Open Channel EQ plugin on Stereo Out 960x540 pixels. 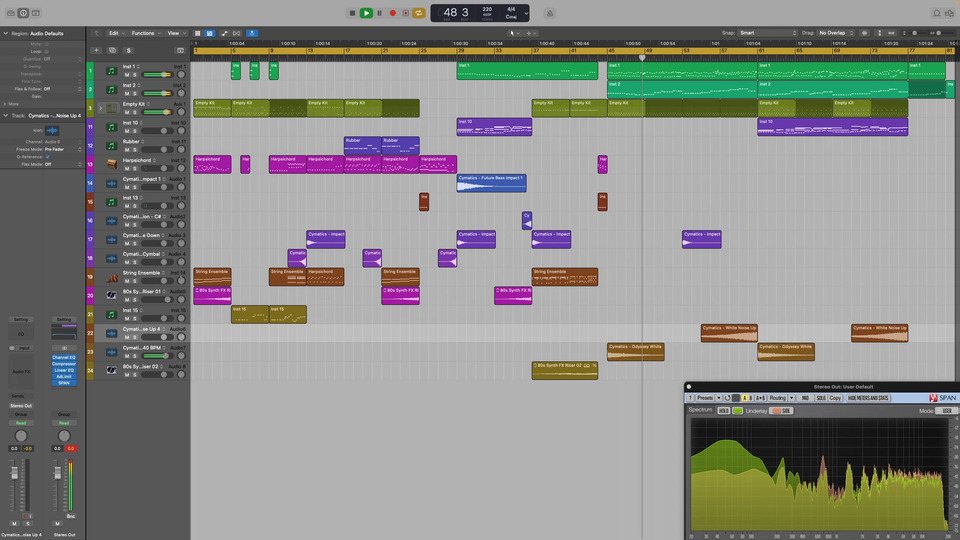64,358
